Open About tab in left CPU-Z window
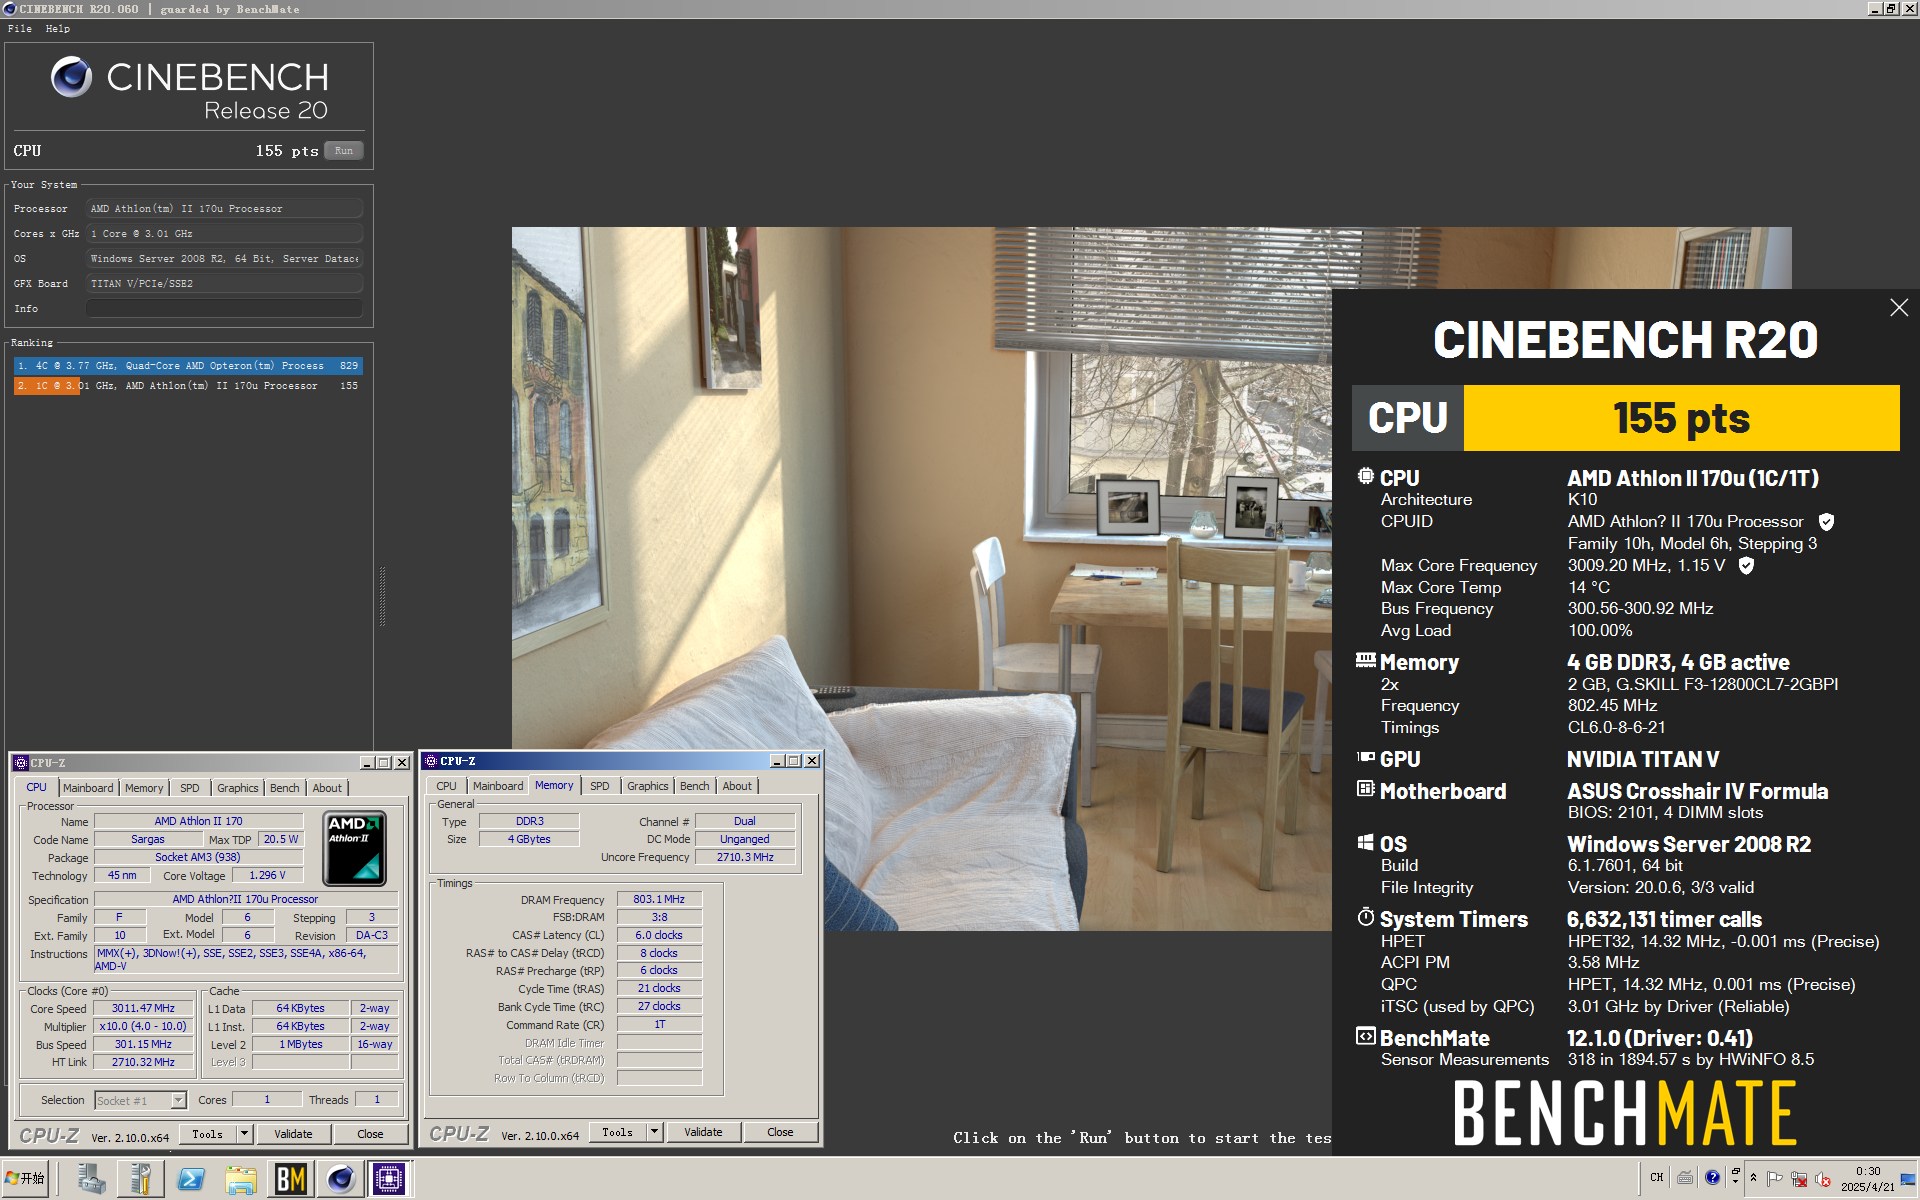 tap(327, 788)
